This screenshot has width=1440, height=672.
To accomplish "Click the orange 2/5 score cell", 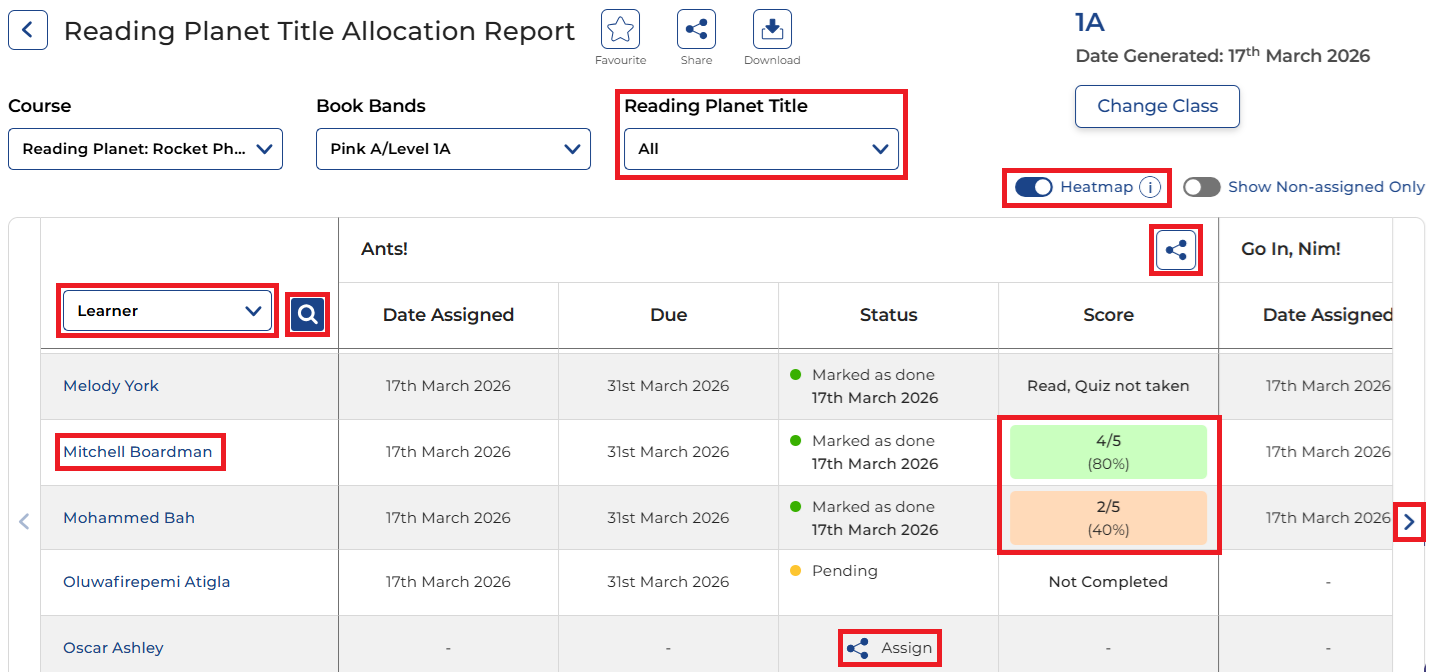I will point(1108,518).
